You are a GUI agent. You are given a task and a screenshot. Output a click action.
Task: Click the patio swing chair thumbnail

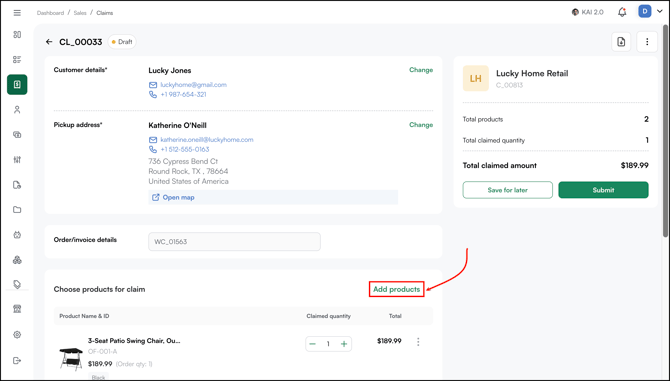click(71, 359)
